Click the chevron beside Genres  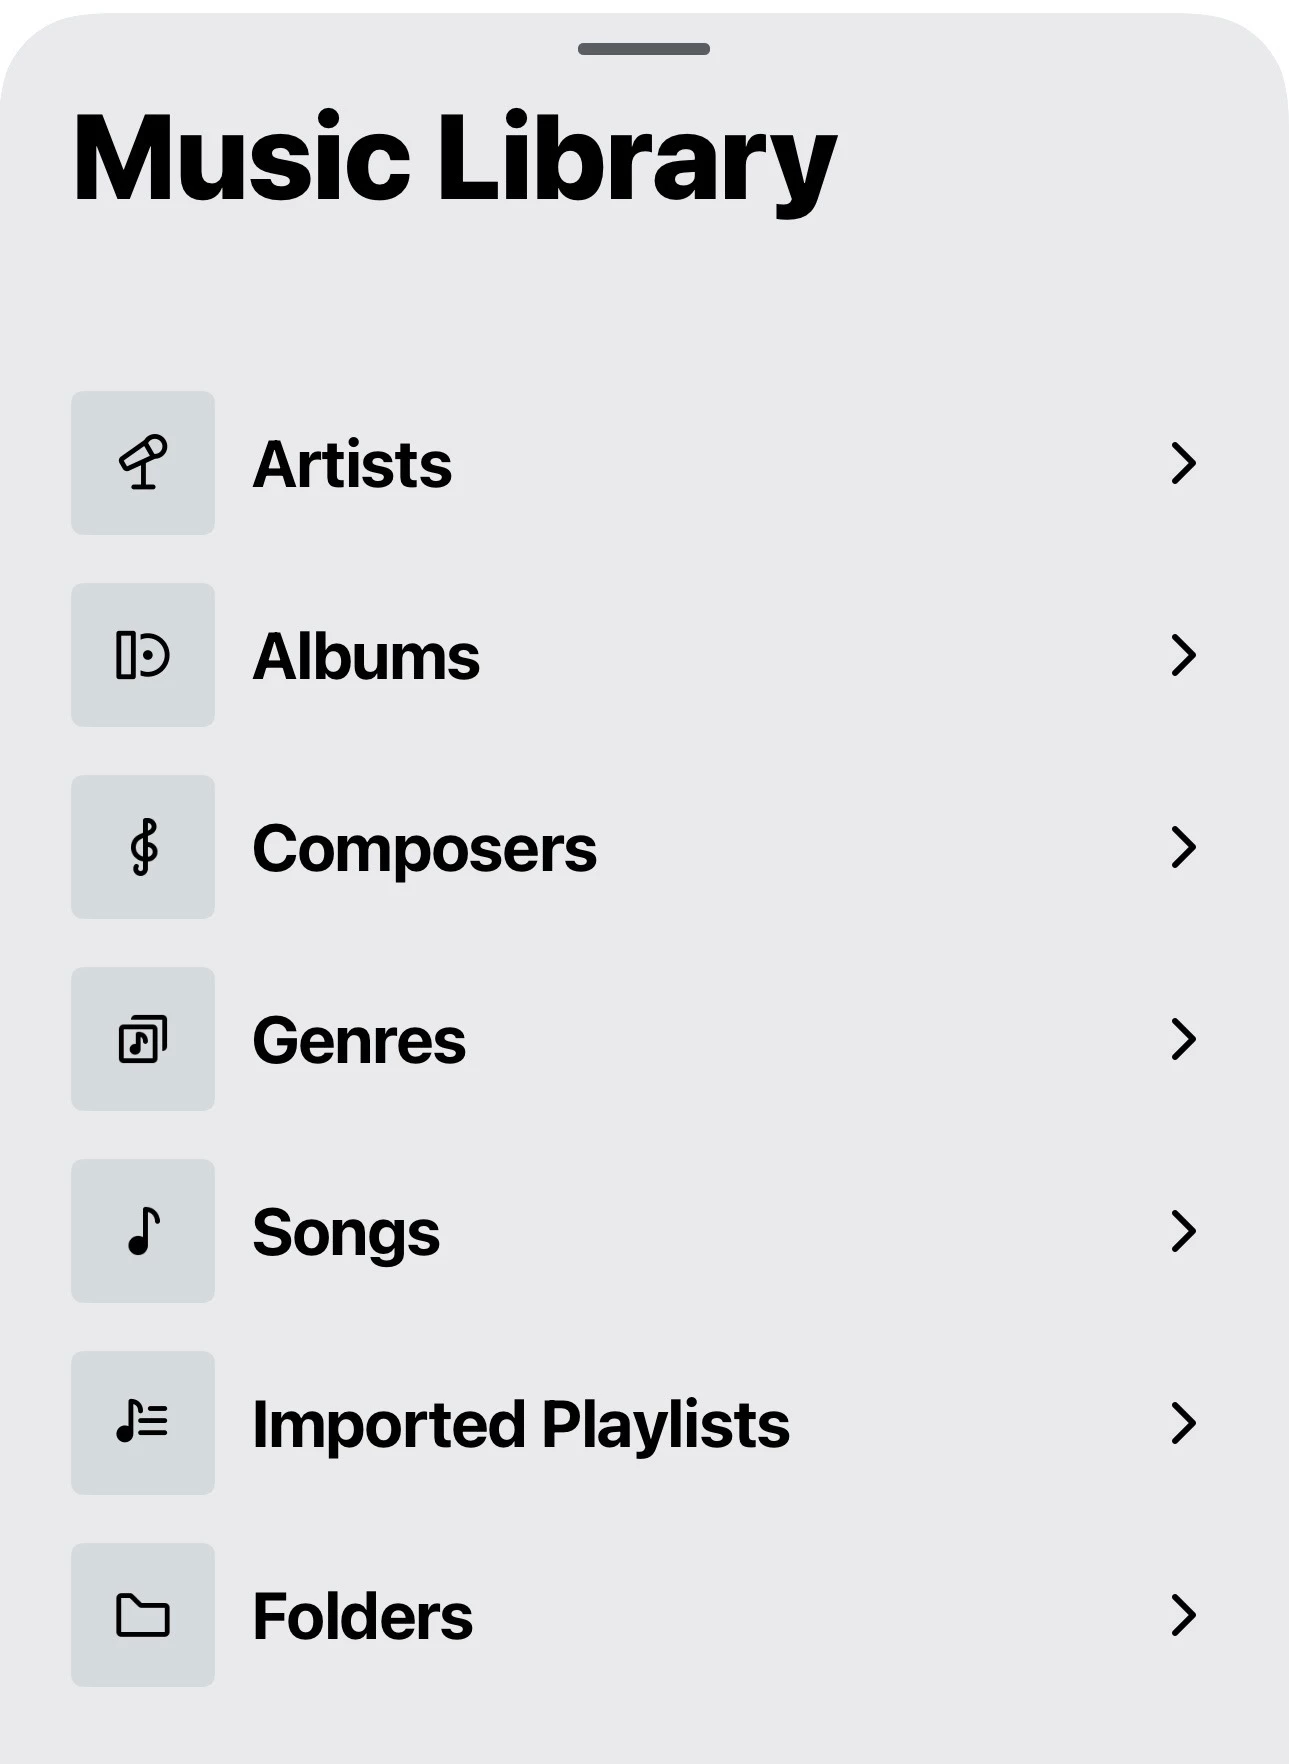[x=1183, y=1039]
